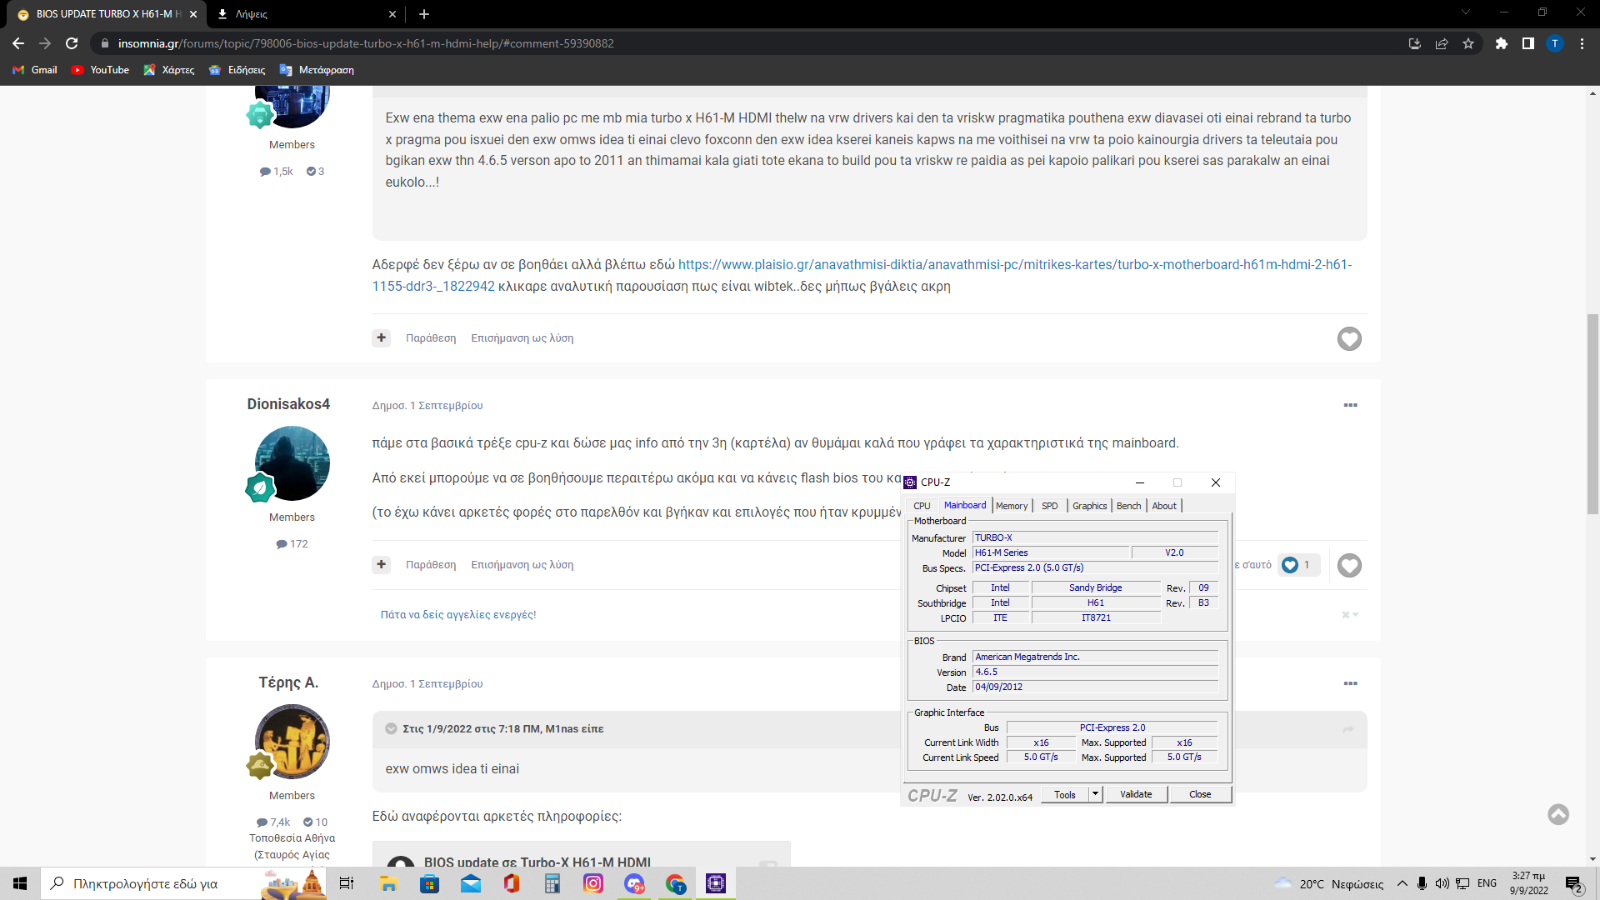Image resolution: width=1600 pixels, height=900 pixels.
Task: Click the Πάτα να δεις αγγελίες ενεργές link
Action: tap(458, 615)
